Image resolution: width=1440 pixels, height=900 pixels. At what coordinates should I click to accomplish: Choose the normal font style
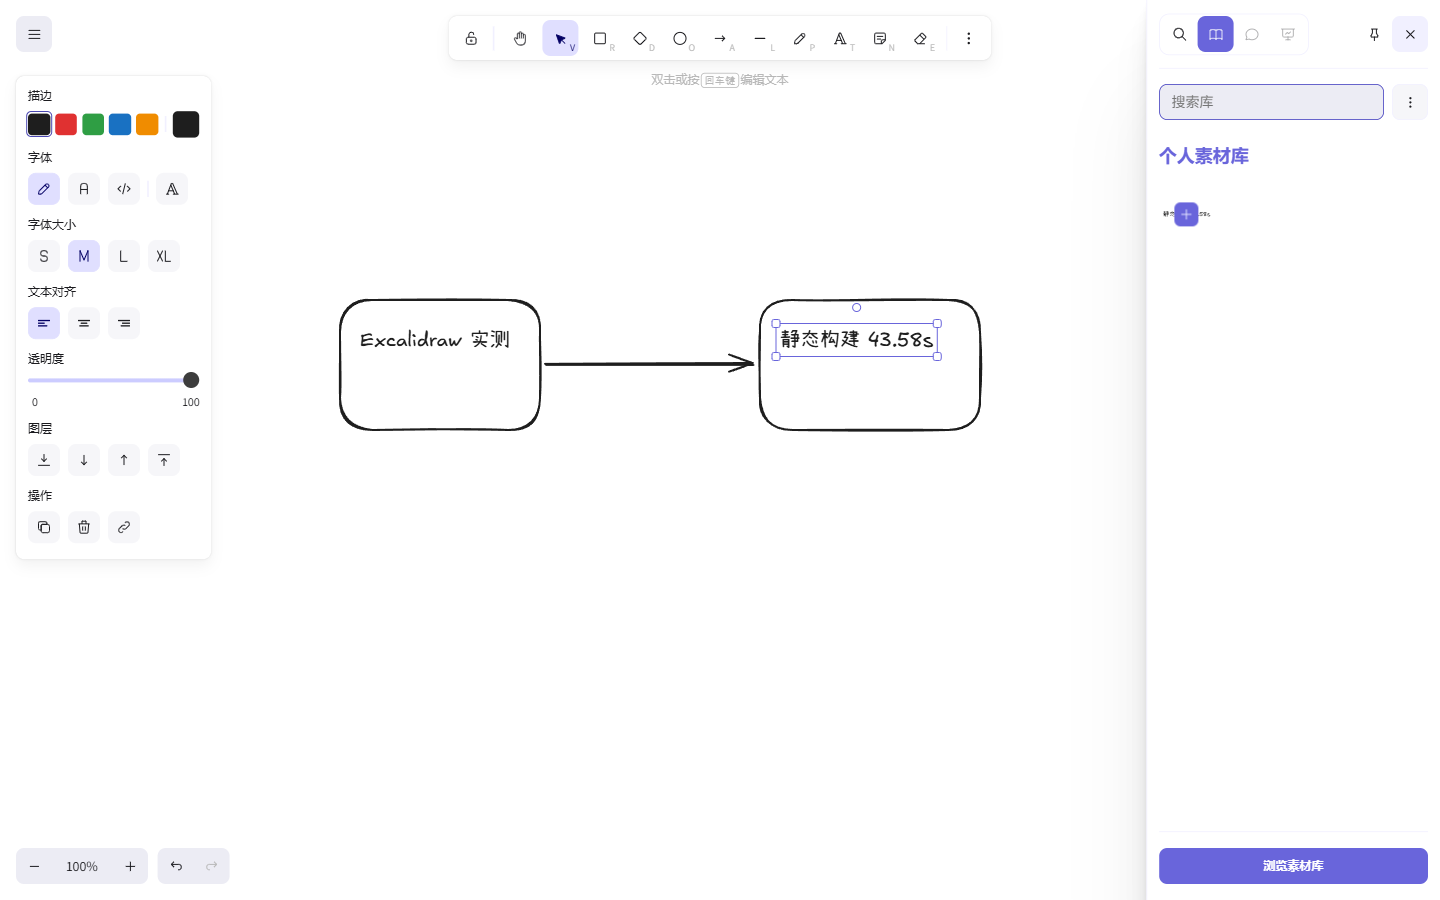click(84, 189)
